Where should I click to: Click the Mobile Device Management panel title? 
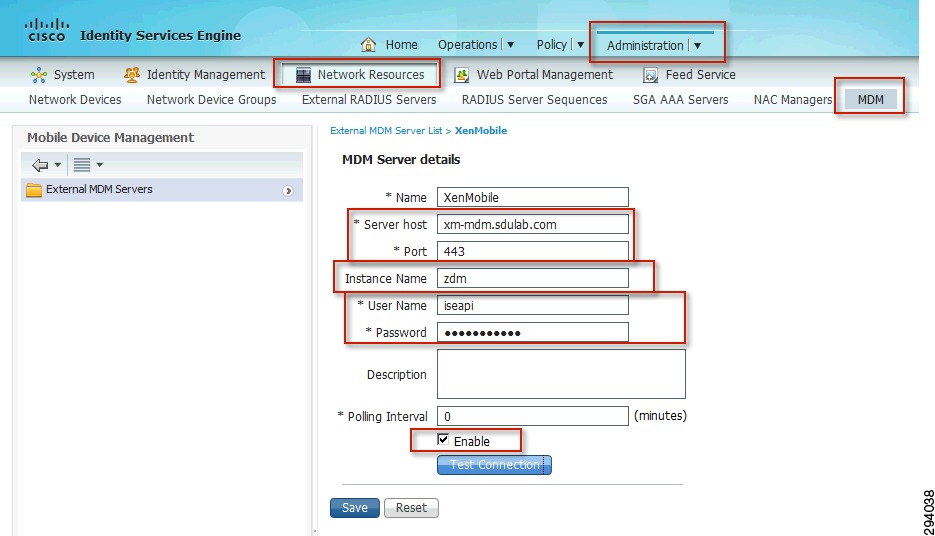coord(110,138)
